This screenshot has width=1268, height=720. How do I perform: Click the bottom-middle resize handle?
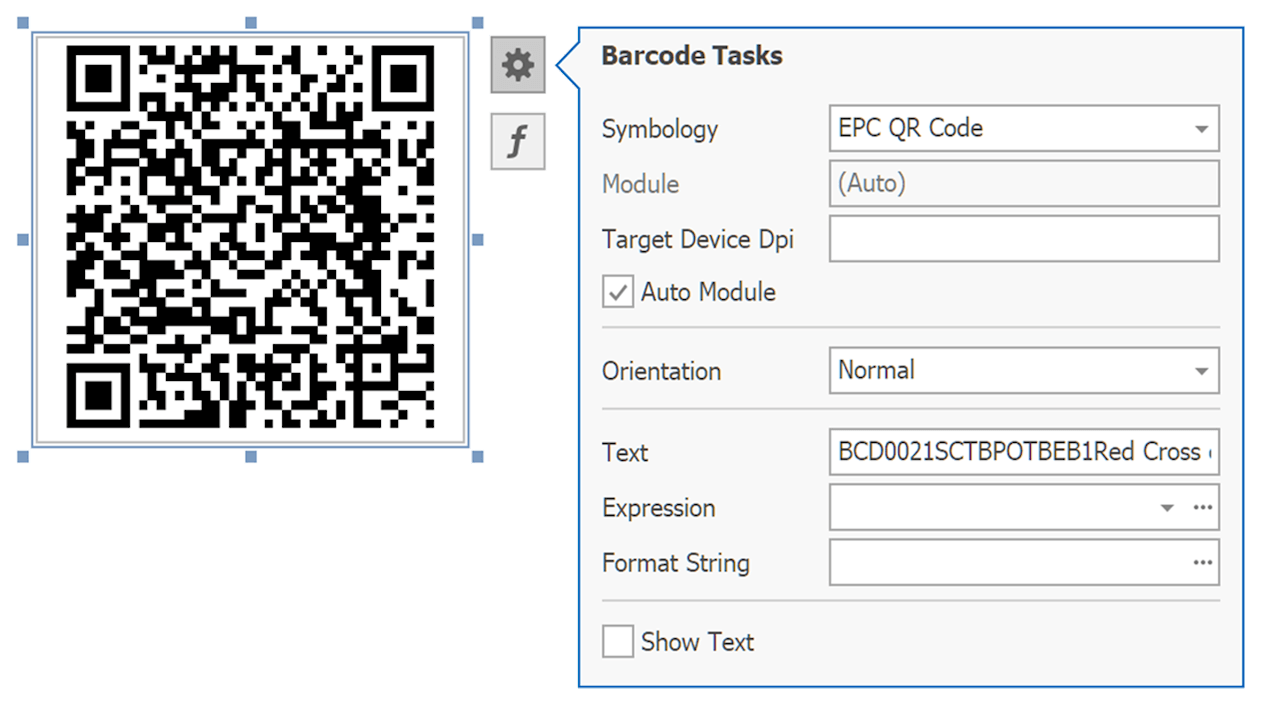[x=251, y=456]
